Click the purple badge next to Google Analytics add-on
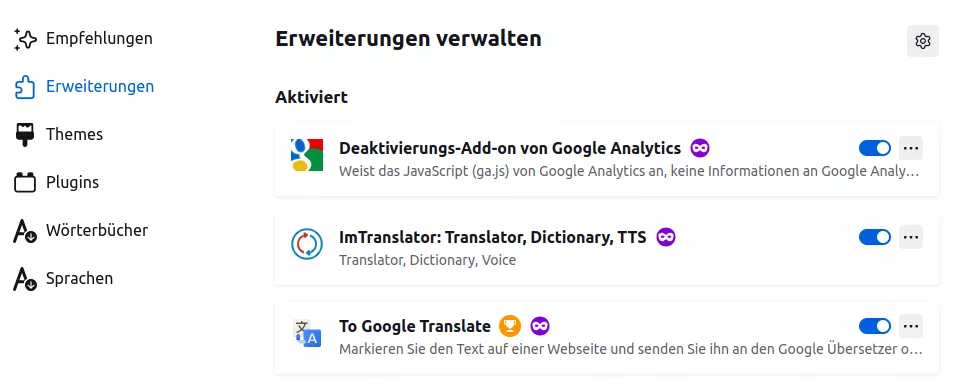This screenshot has width=961, height=391. point(700,148)
